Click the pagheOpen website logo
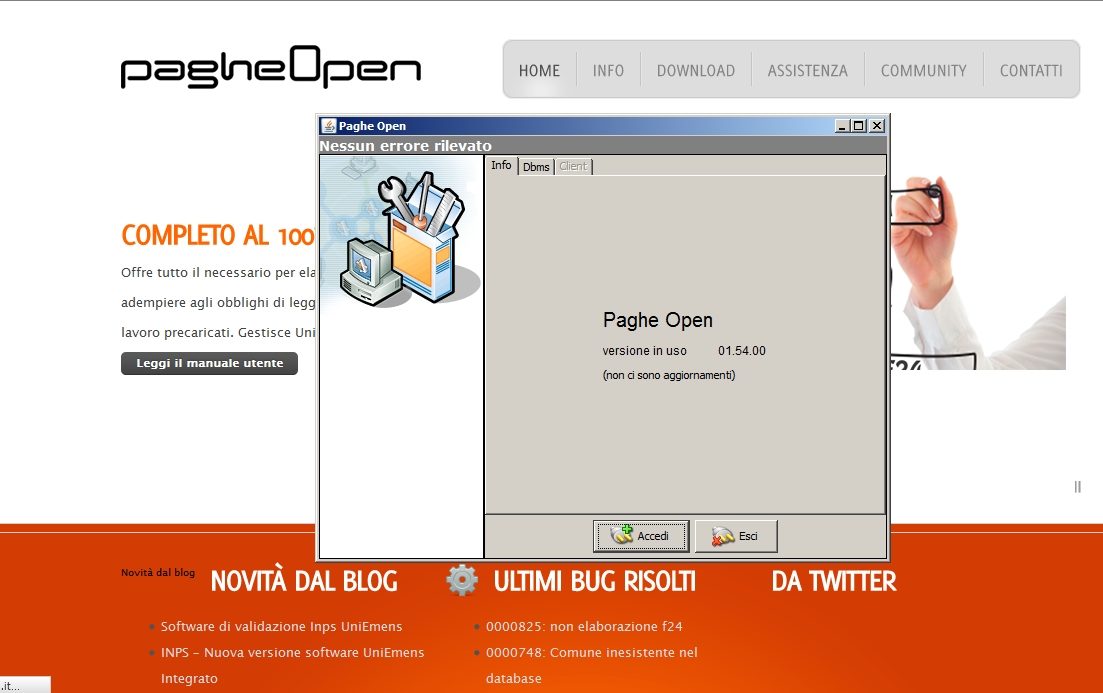The height and width of the screenshot is (693, 1103). pos(271,68)
